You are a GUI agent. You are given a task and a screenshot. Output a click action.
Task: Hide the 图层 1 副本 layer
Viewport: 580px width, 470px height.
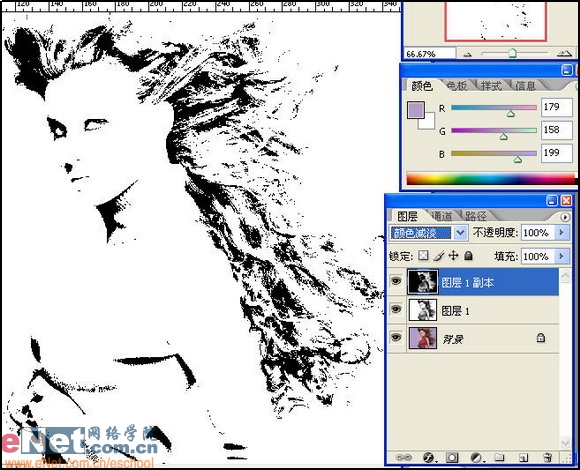point(396,281)
